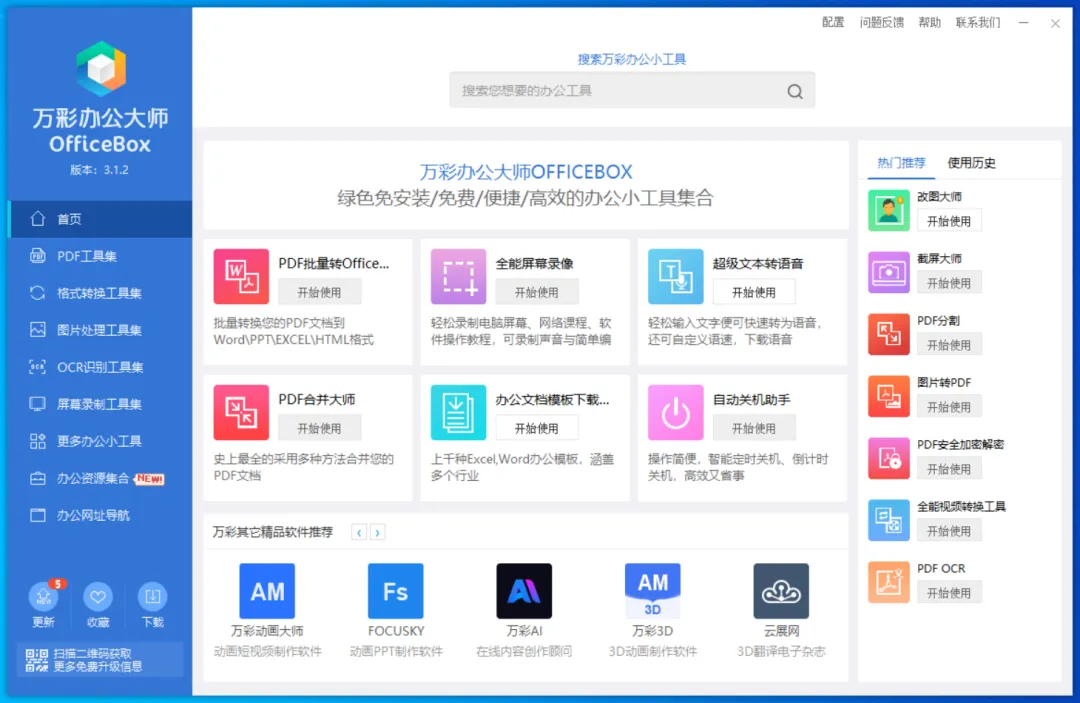Click 开始使用 under 截屏大师
This screenshot has width=1080, height=703.
(948, 283)
